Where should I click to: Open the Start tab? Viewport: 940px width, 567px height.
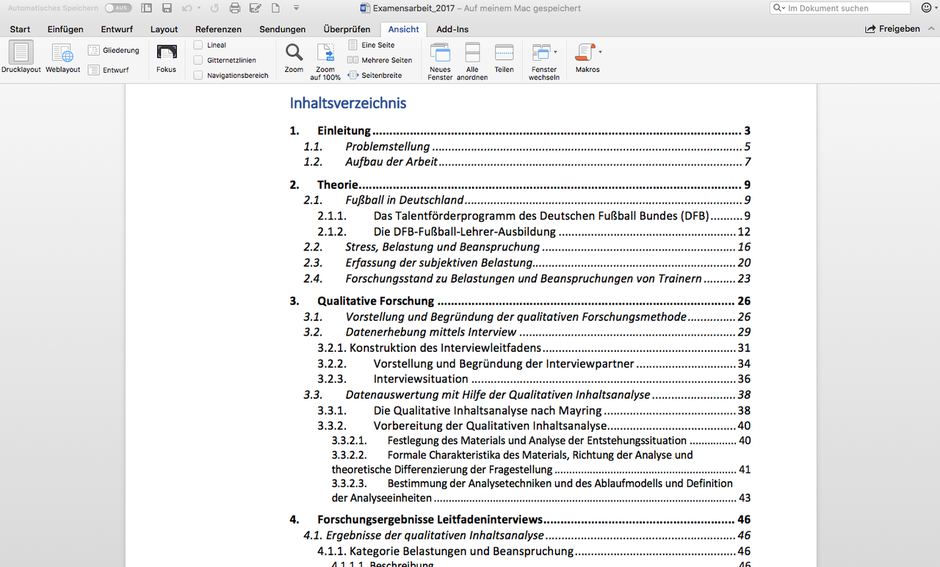click(x=20, y=29)
